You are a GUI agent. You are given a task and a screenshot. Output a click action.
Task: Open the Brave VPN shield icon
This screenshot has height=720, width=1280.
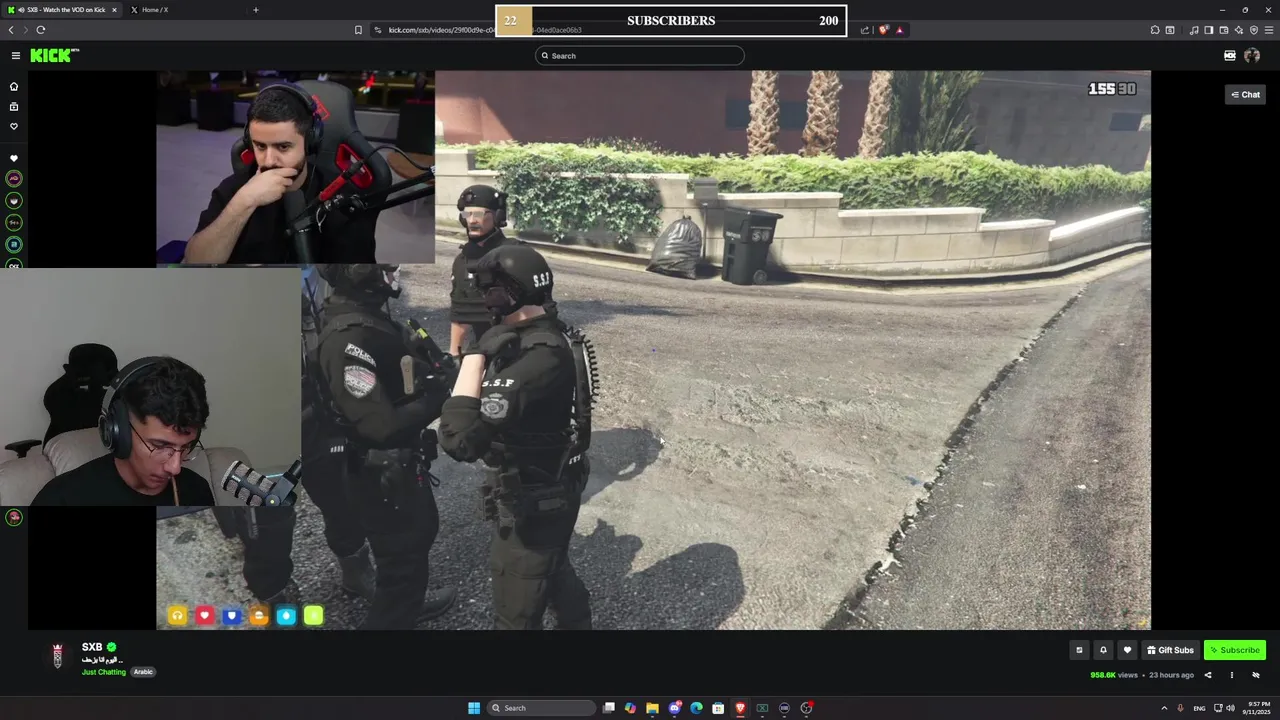click(1254, 30)
